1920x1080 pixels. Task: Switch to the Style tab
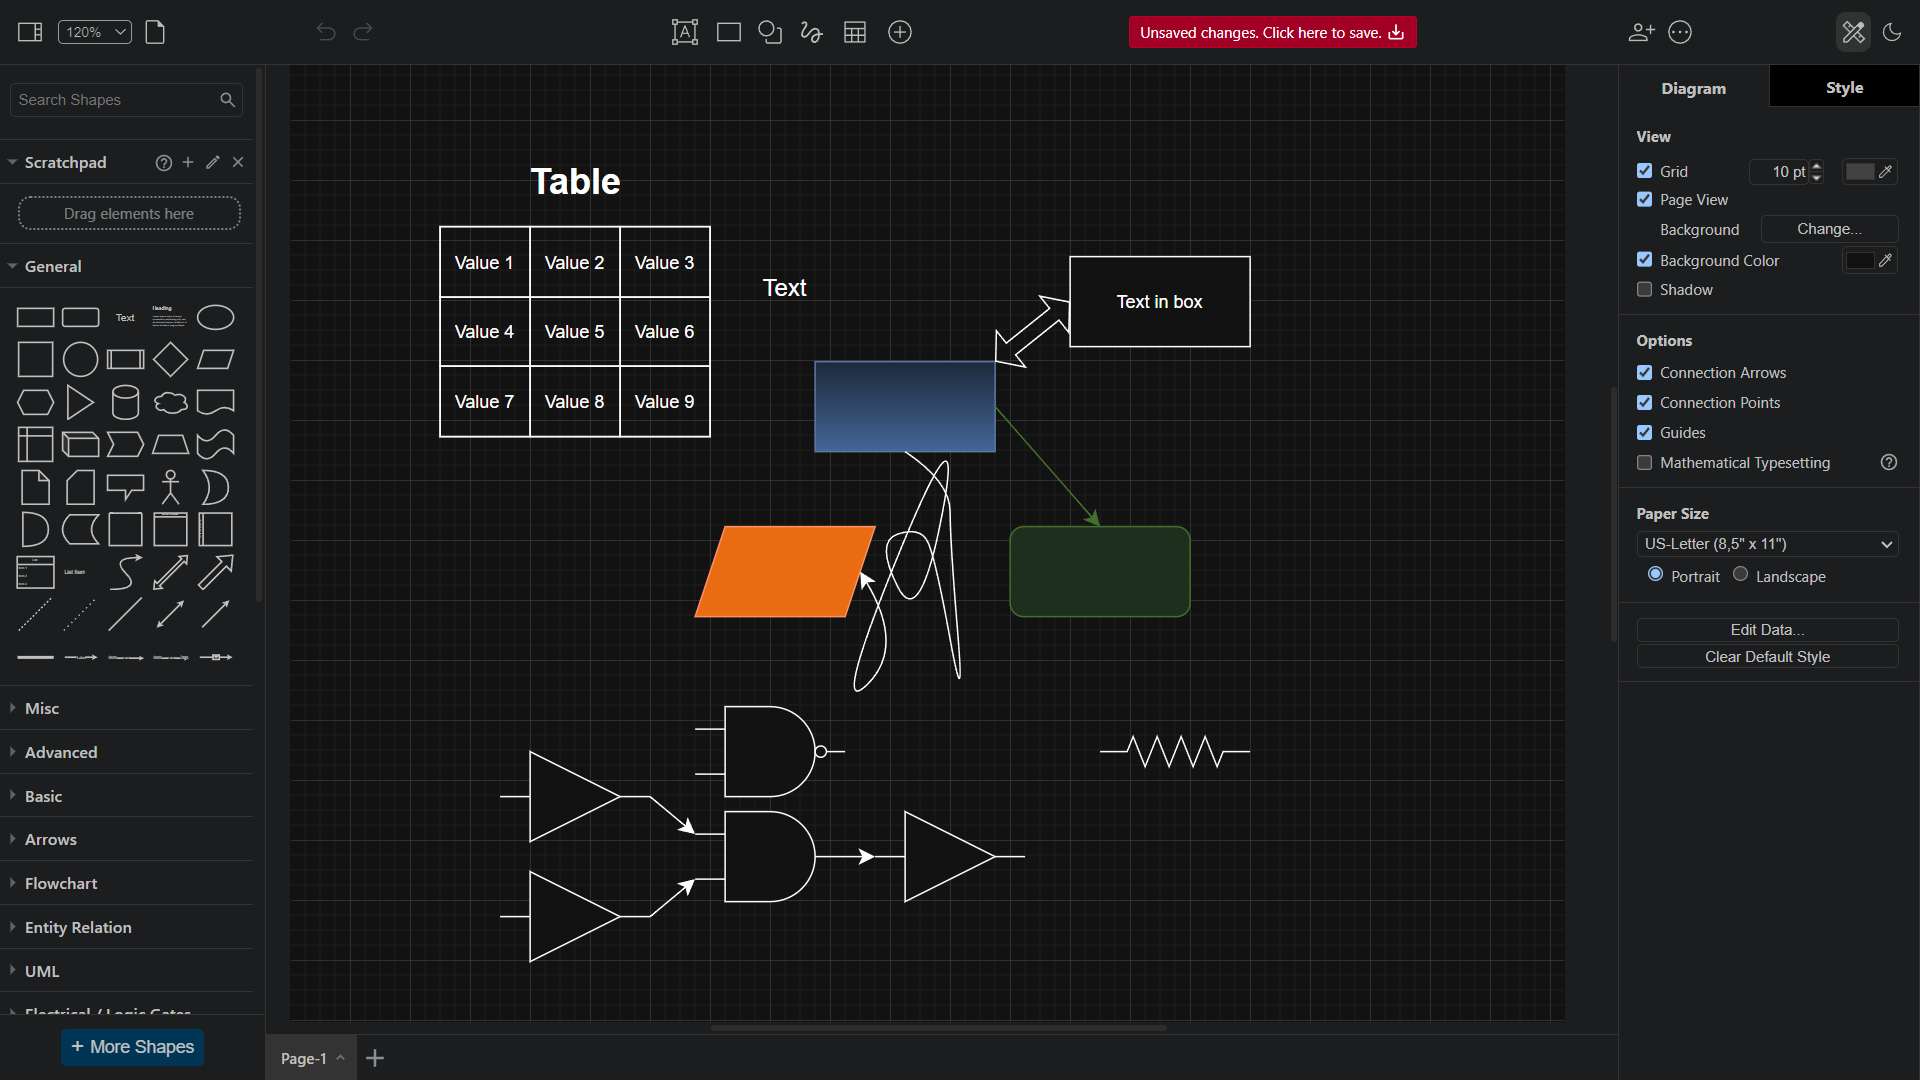1844,87
